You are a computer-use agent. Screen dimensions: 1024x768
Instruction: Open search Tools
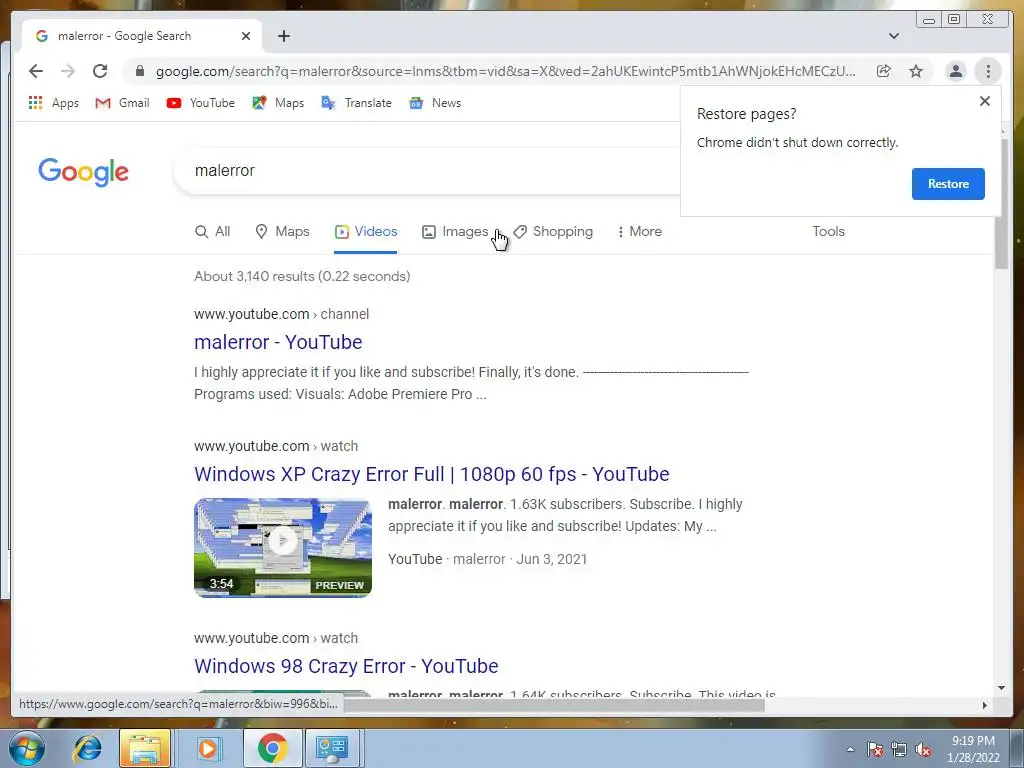828,231
